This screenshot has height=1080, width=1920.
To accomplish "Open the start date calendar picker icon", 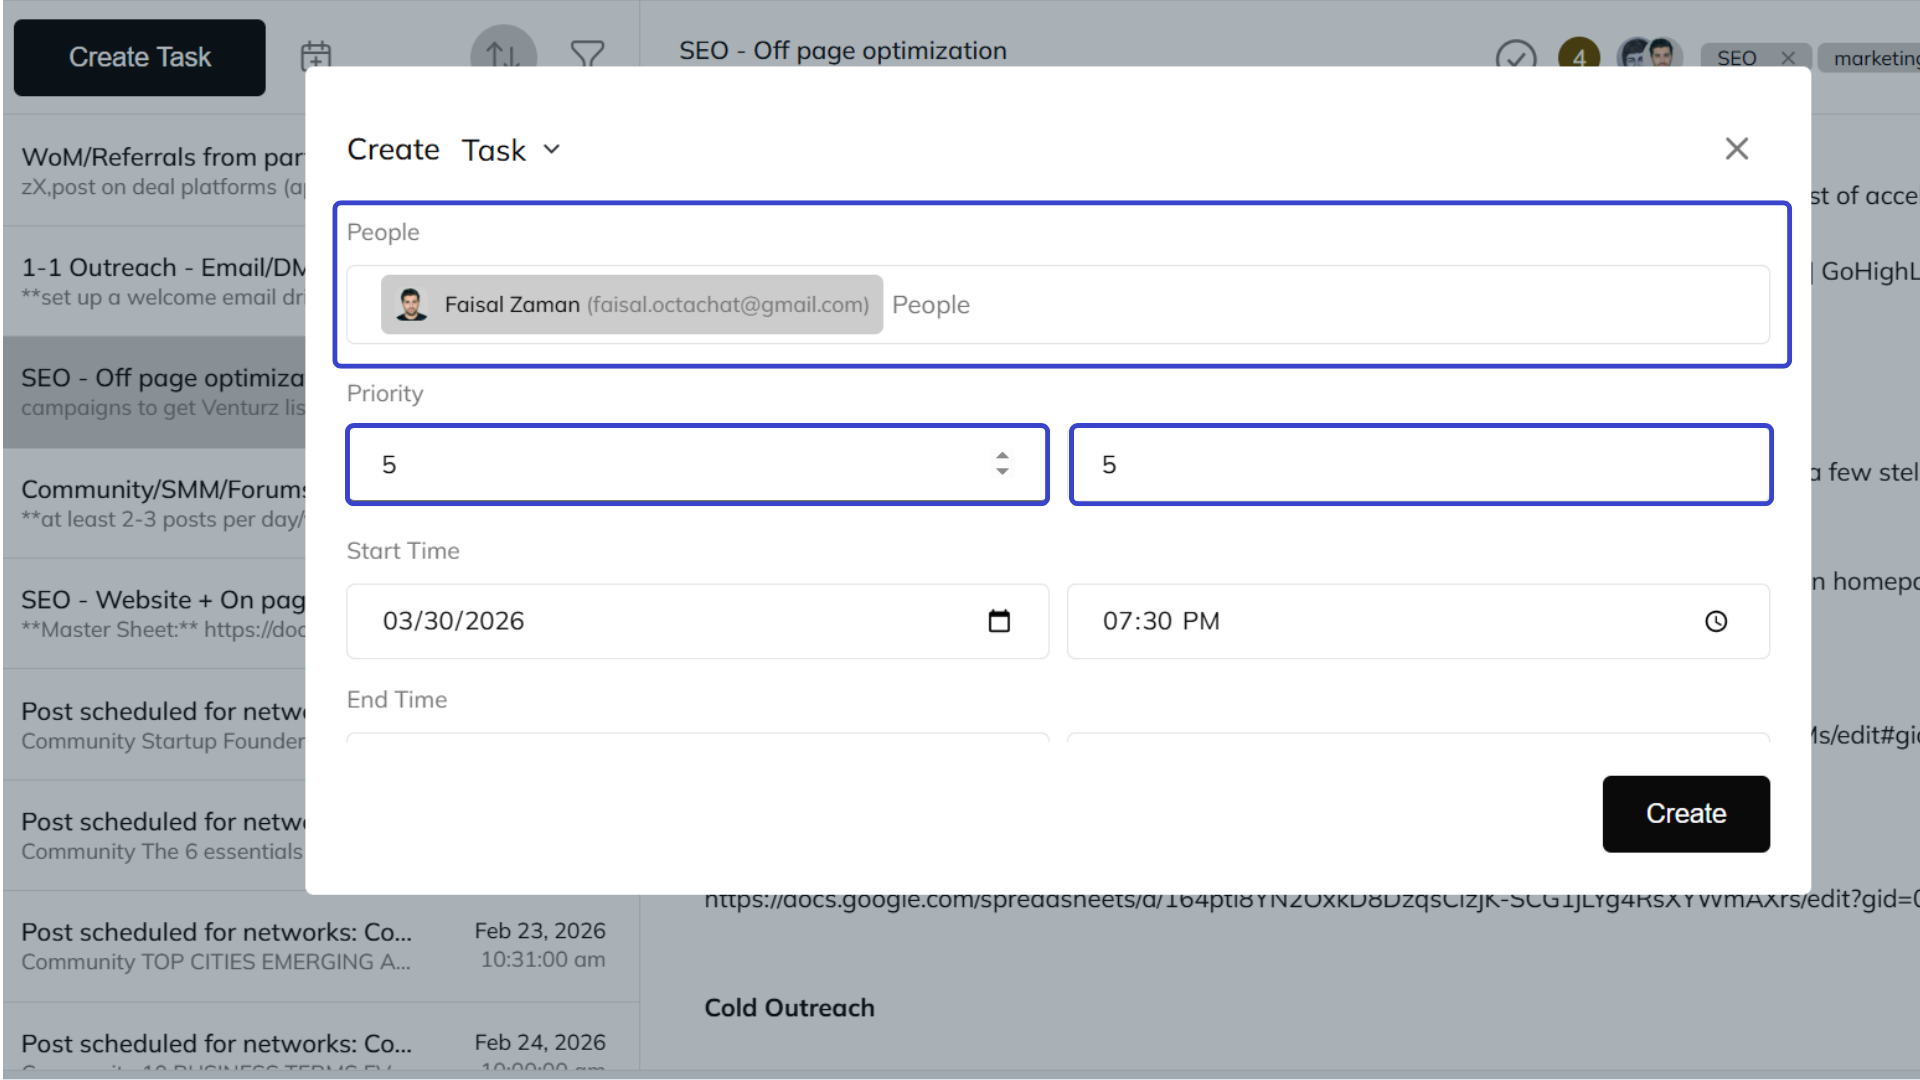I will coord(999,621).
